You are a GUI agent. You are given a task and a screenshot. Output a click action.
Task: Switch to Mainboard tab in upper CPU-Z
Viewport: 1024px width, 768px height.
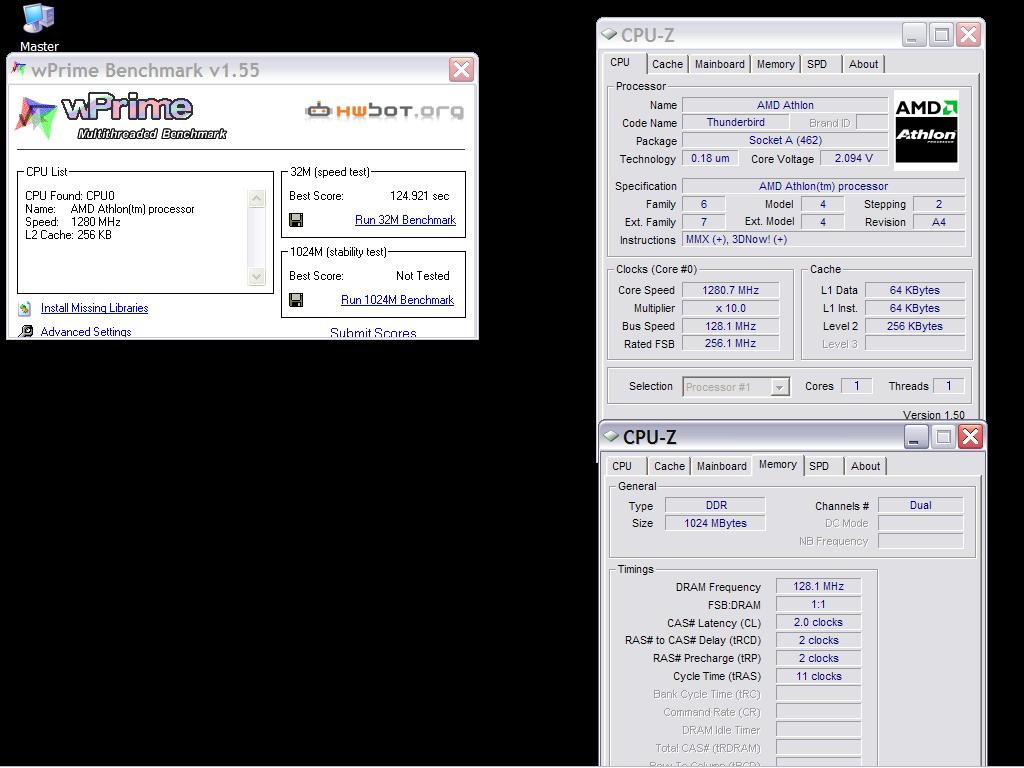coord(720,64)
